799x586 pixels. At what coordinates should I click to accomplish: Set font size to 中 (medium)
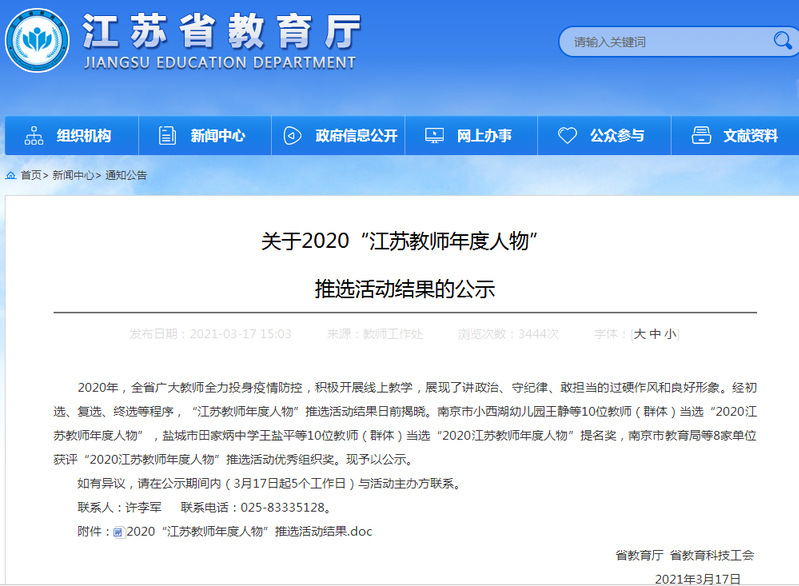coord(655,334)
